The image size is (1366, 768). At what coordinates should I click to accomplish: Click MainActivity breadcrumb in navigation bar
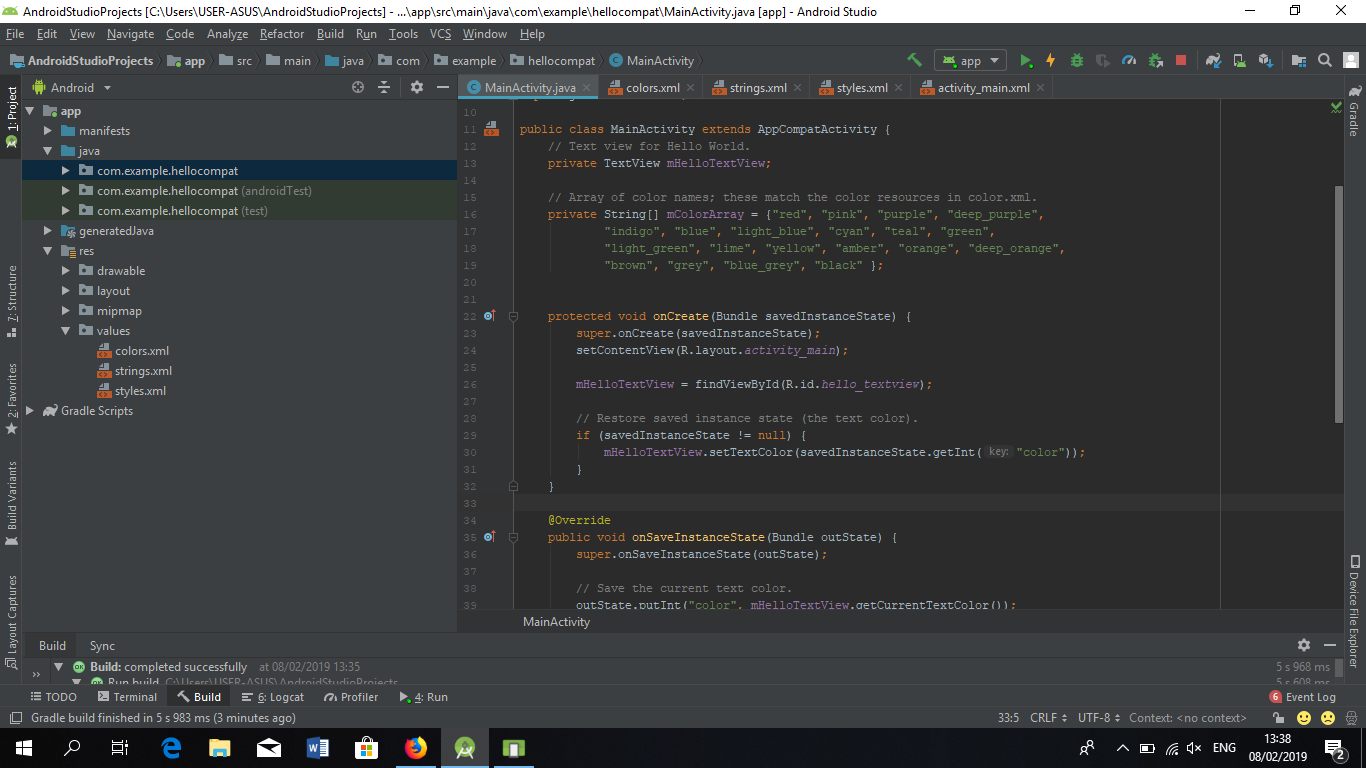652,60
